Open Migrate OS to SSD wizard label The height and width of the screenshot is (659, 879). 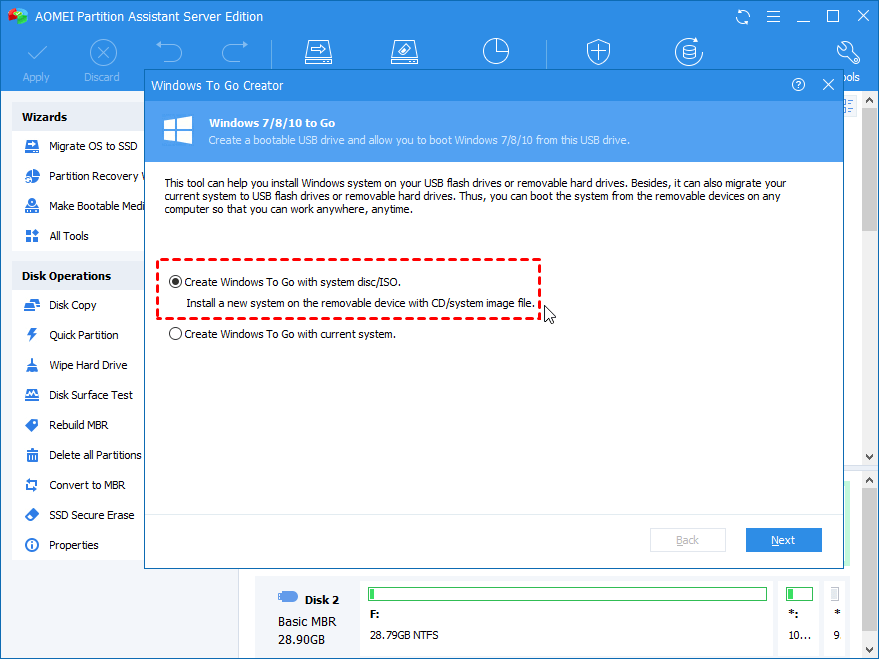[93, 146]
